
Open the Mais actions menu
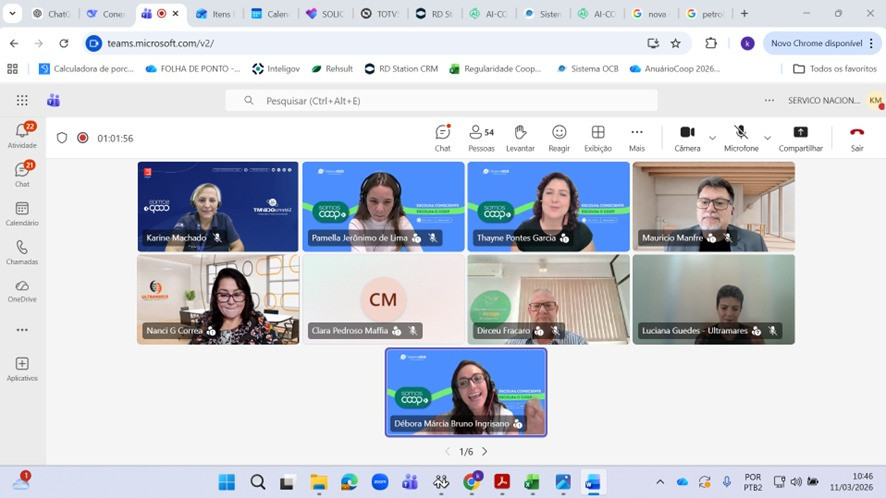(x=636, y=137)
